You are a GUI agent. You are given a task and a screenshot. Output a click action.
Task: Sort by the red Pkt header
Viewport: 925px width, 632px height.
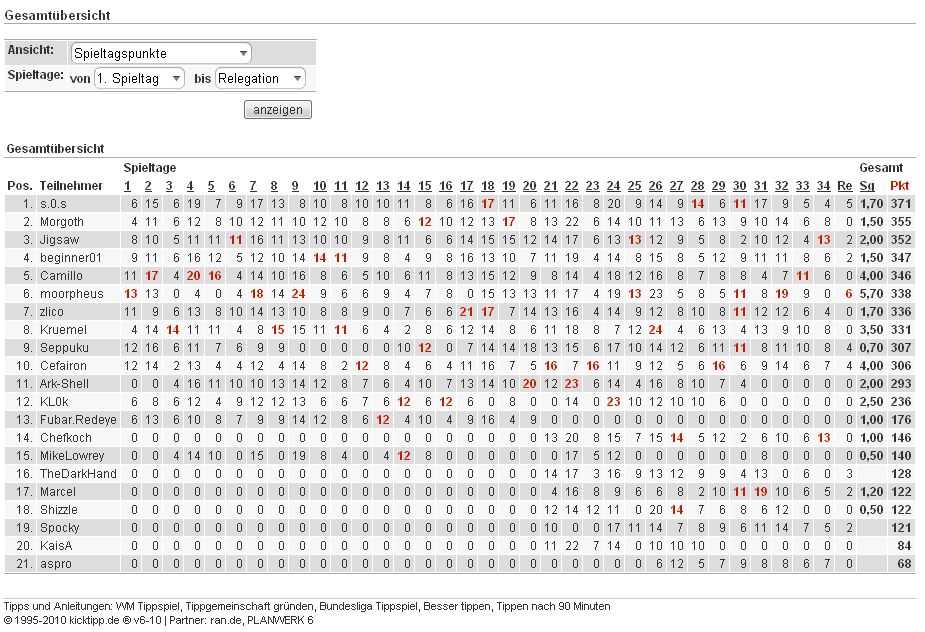tap(900, 186)
